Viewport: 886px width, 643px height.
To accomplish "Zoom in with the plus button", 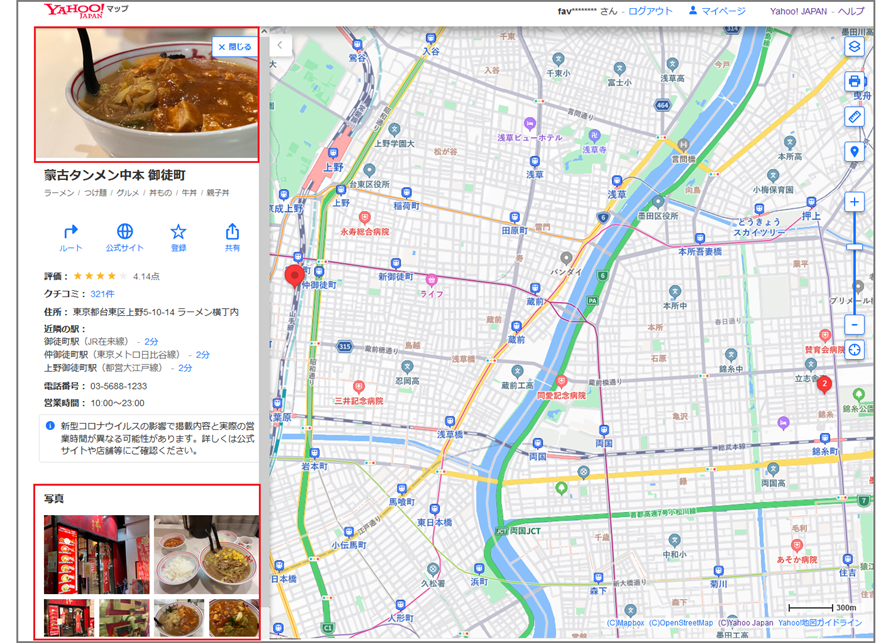I will [x=854, y=202].
